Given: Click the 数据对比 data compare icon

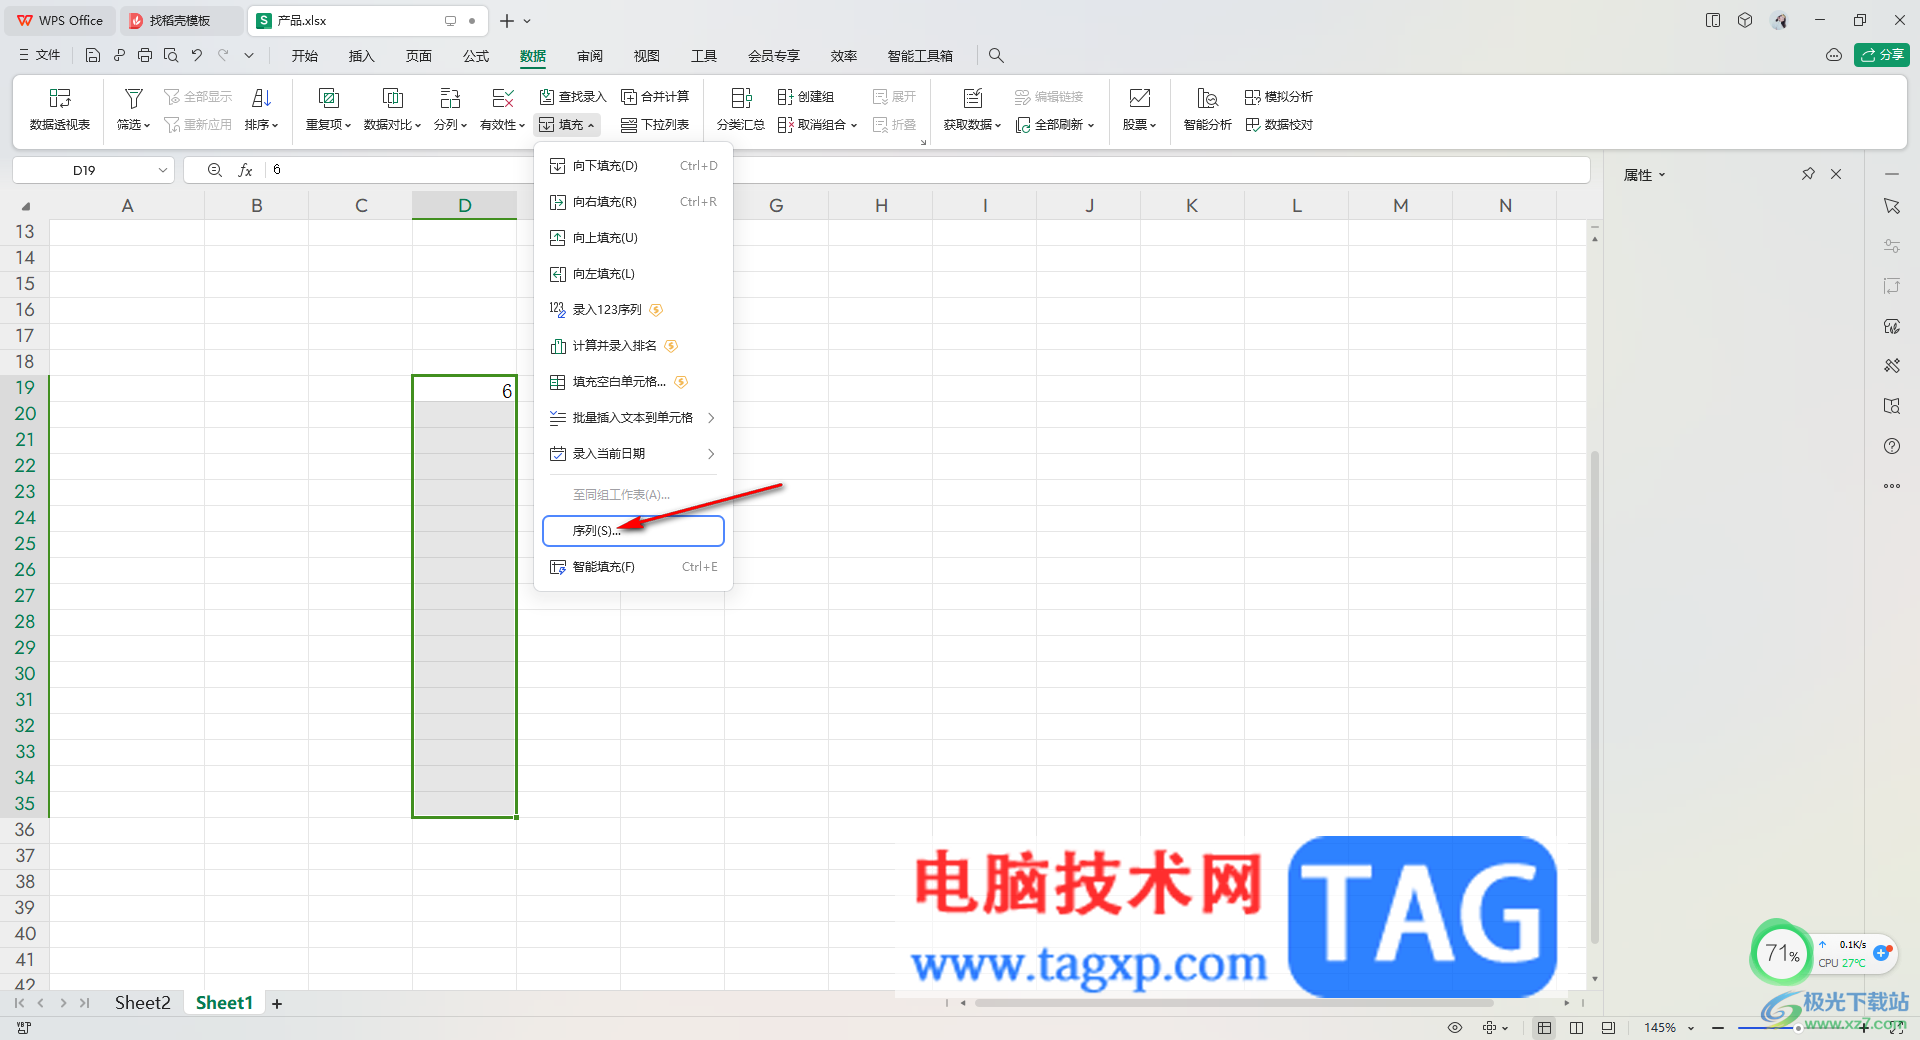Looking at the screenshot, I should point(393,98).
